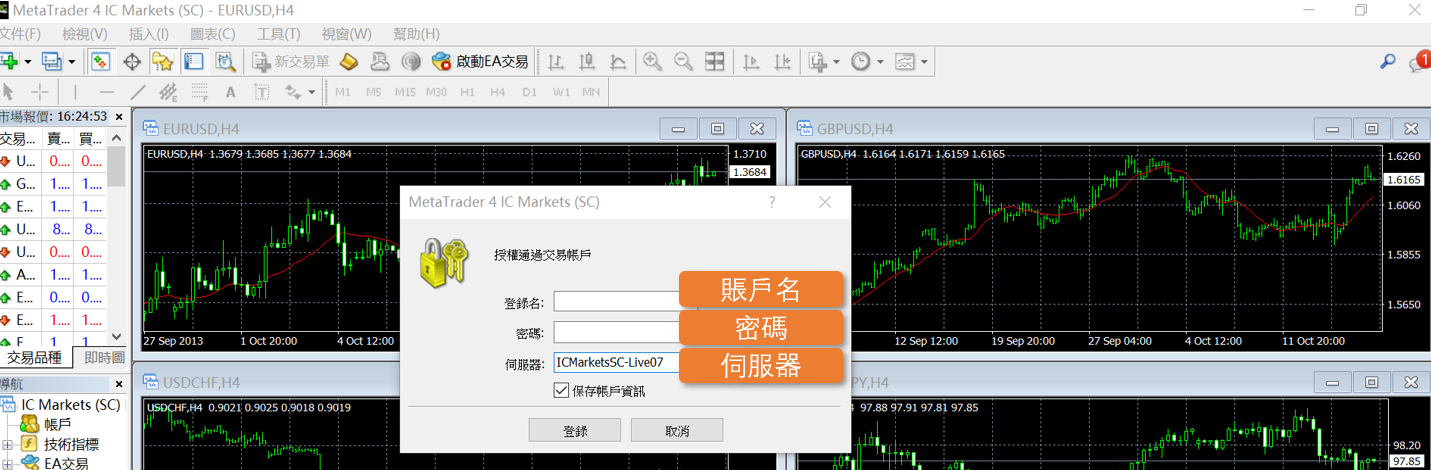Click the login dialog help question mark
This screenshot has width=1431, height=470.
tap(771, 202)
